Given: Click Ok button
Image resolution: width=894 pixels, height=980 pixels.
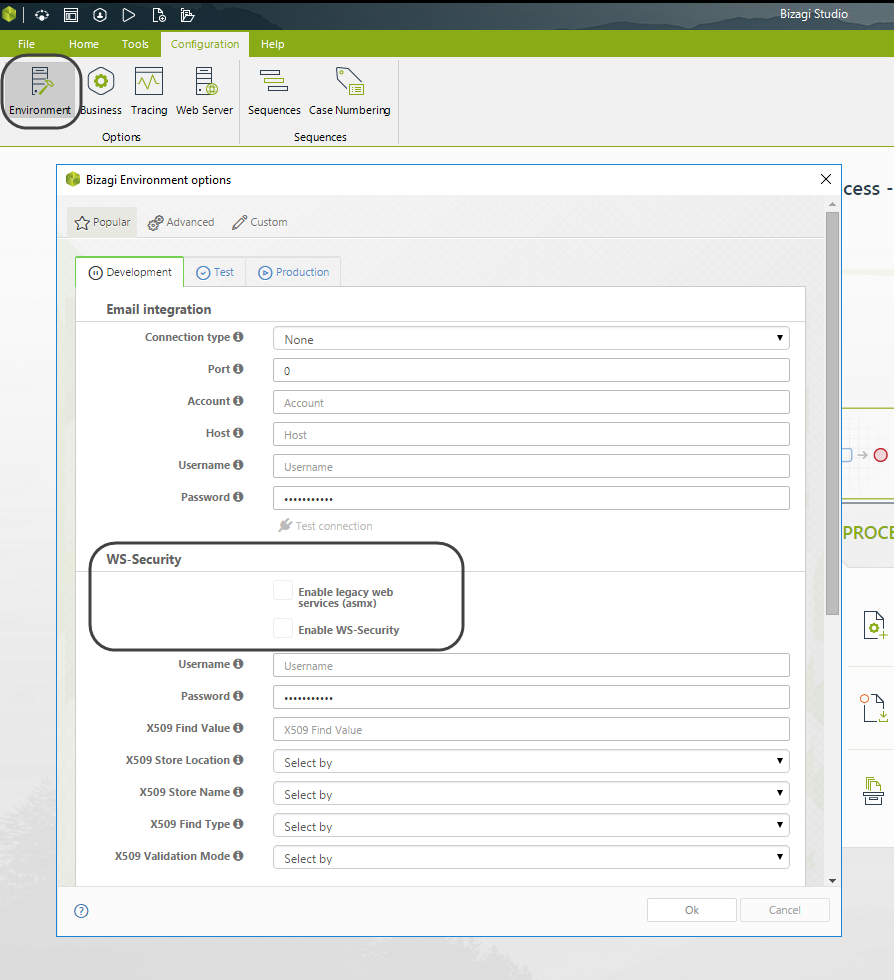Looking at the screenshot, I should pos(691,910).
